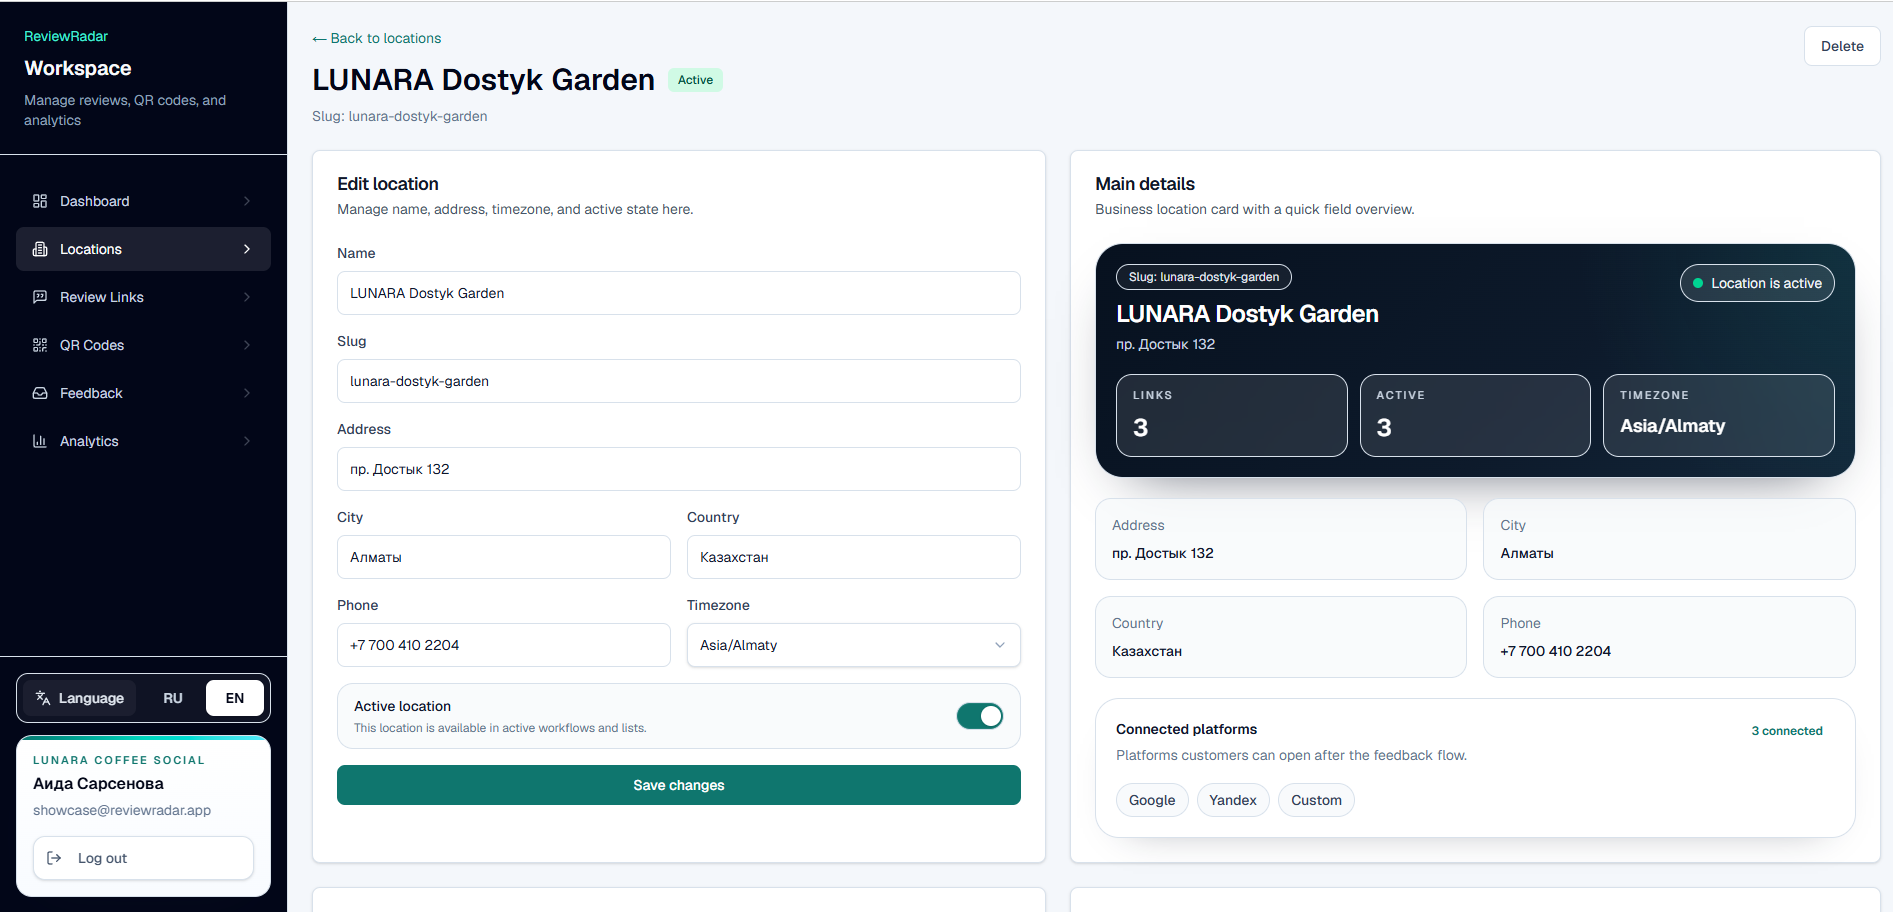1893x912 pixels.
Task: Click the Google platform chip
Action: point(1152,800)
